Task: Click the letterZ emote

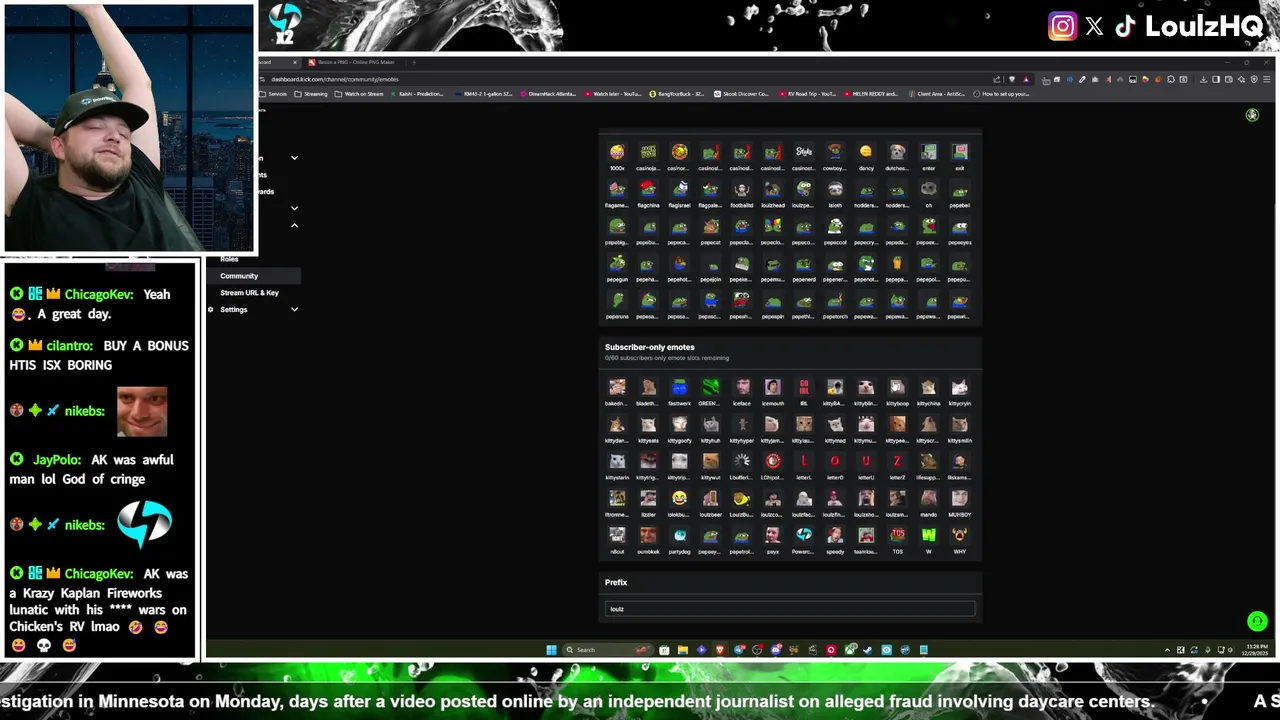Action: pos(897,462)
